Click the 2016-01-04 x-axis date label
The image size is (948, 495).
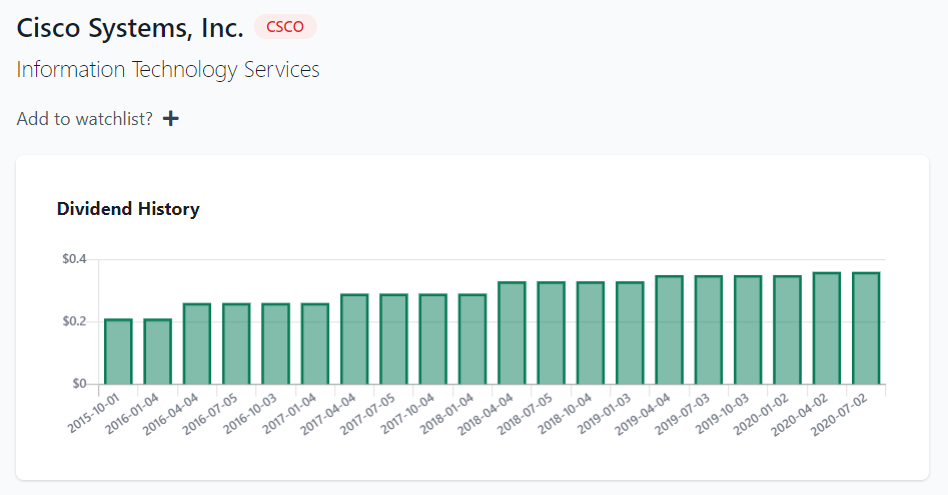[x=132, y=413]
